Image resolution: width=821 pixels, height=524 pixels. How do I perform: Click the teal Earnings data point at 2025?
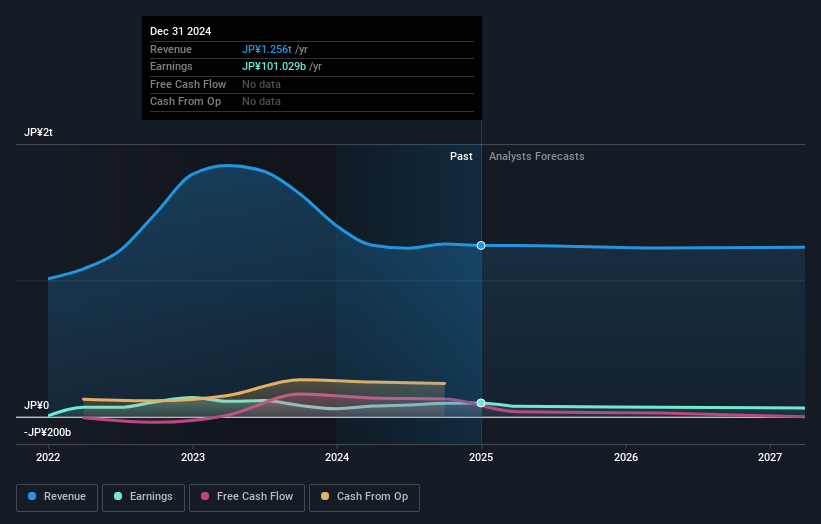[x=481, y=403]
